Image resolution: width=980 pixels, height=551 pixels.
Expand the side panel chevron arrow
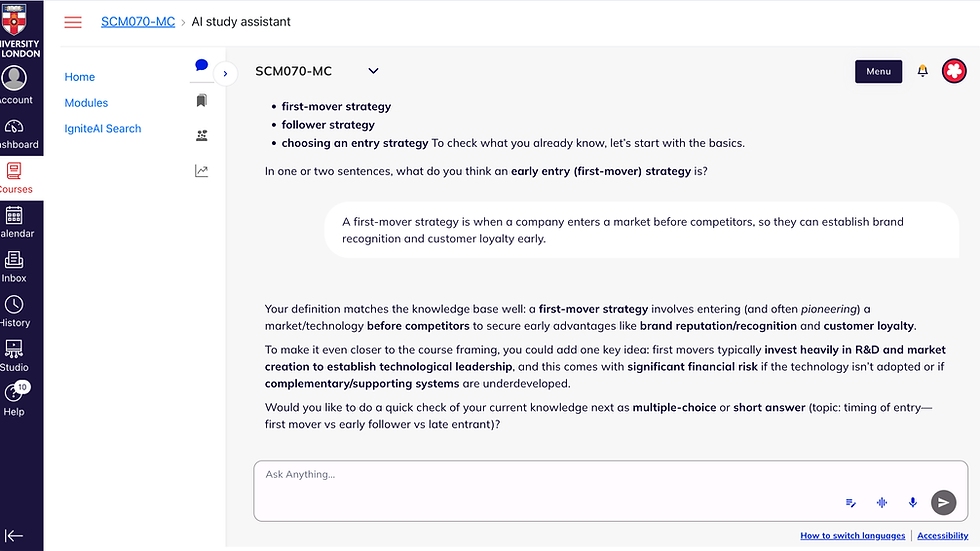(x=225, y=74)
